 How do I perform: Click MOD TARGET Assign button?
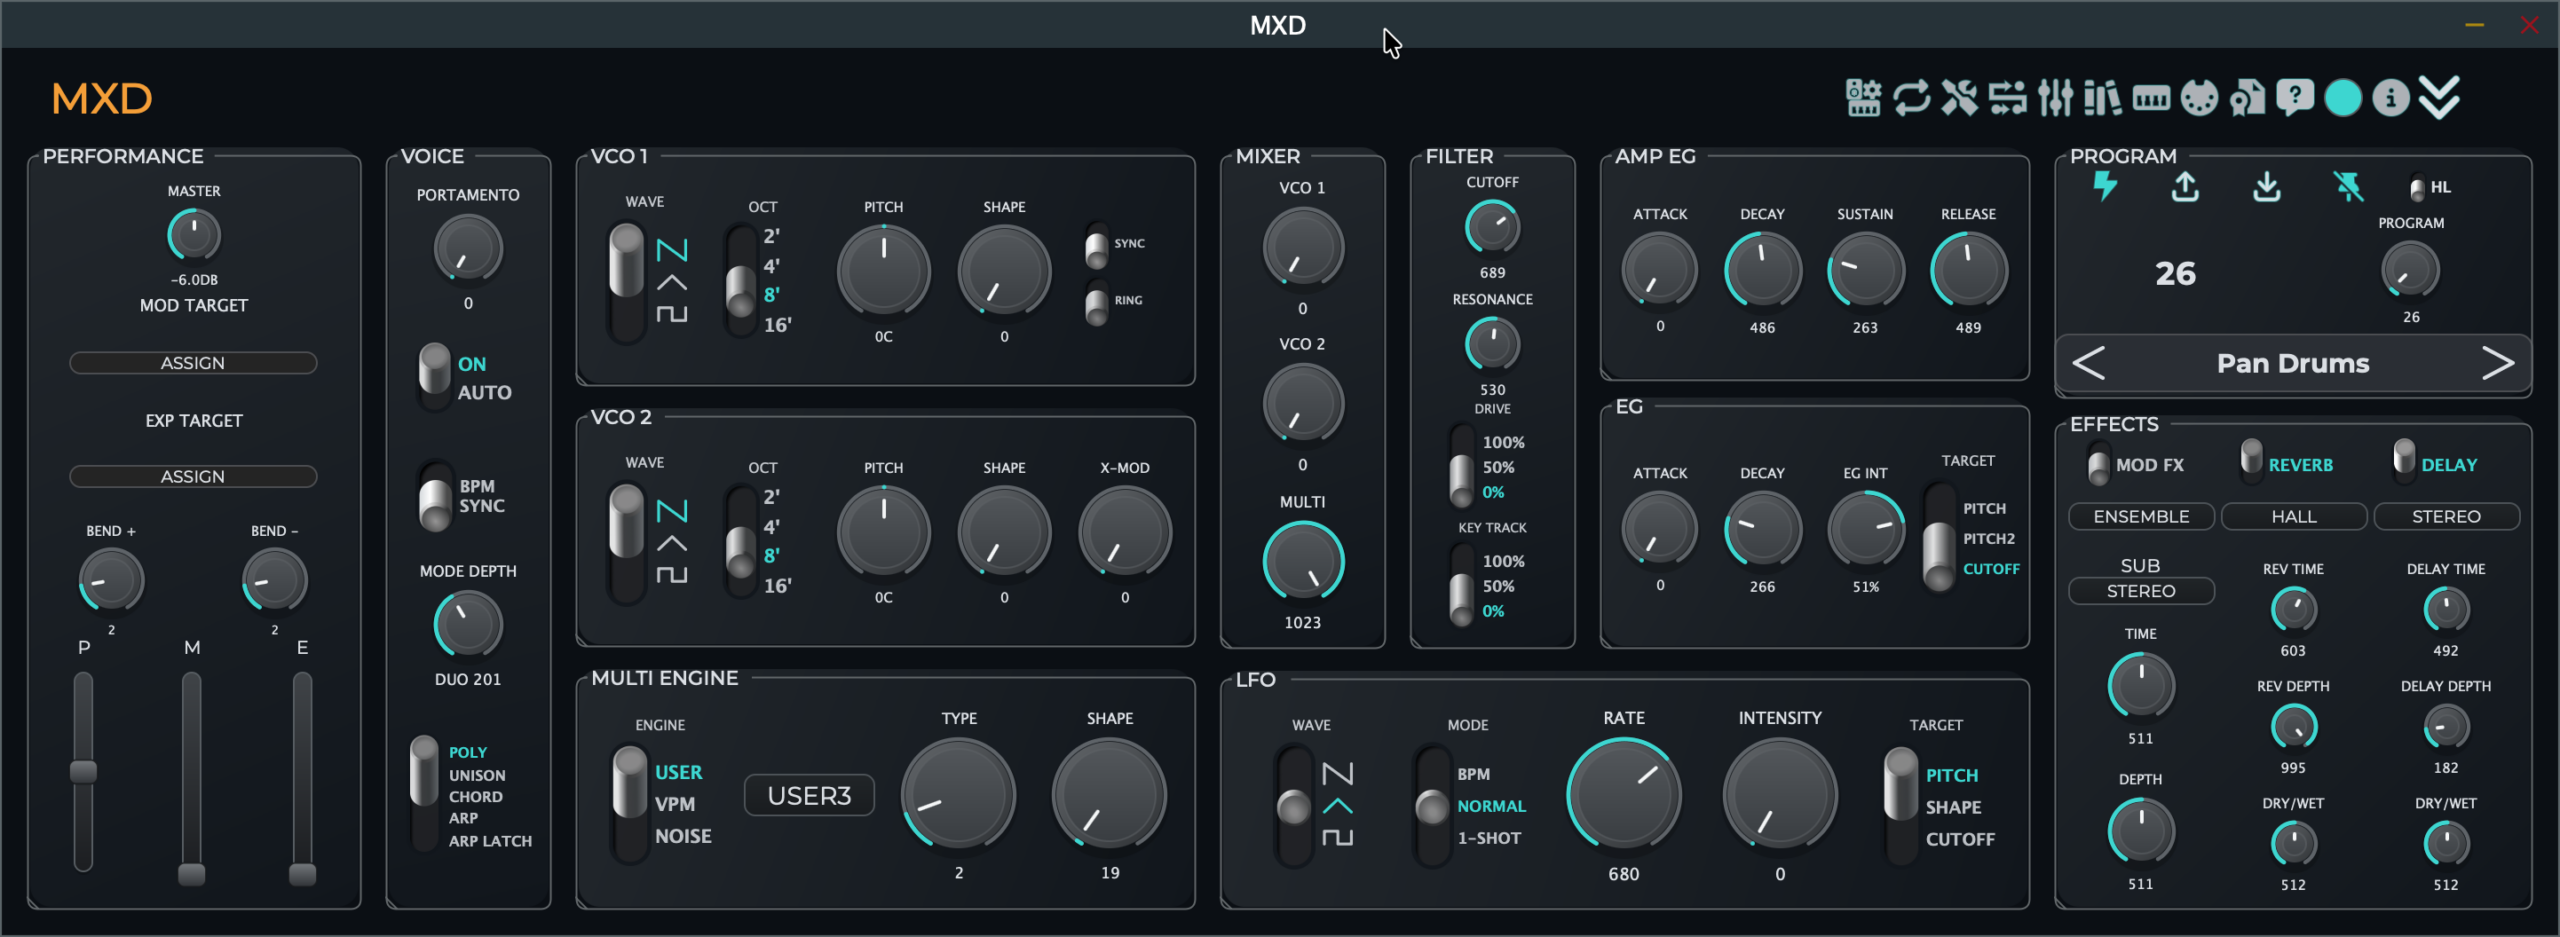193,363
